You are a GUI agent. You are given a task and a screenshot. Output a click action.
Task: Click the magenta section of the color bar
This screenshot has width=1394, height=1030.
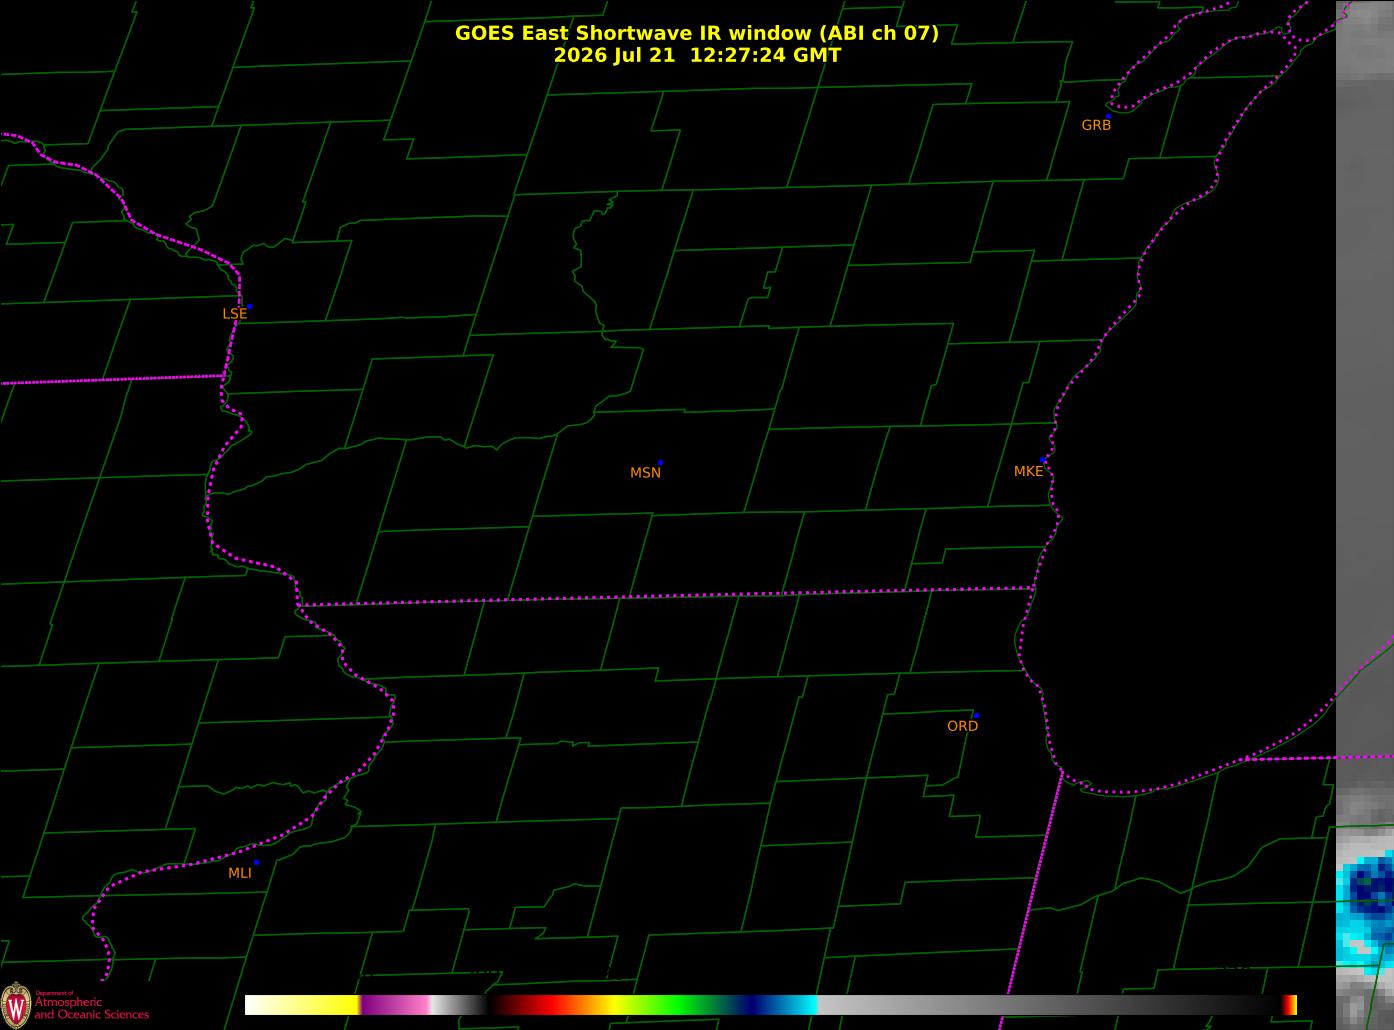click(x=395, y=1005)
